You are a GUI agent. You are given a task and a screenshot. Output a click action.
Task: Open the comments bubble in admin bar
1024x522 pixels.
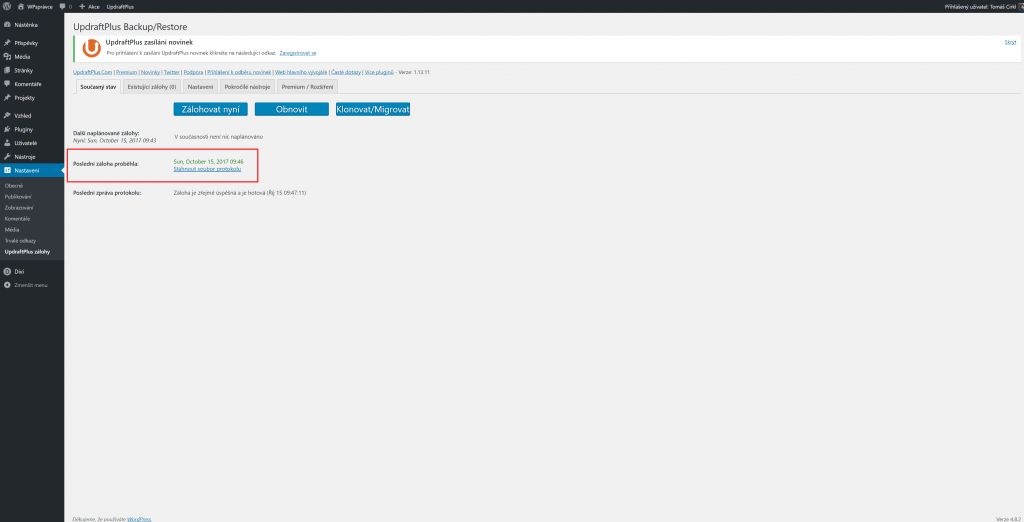[x=65, y=6]
